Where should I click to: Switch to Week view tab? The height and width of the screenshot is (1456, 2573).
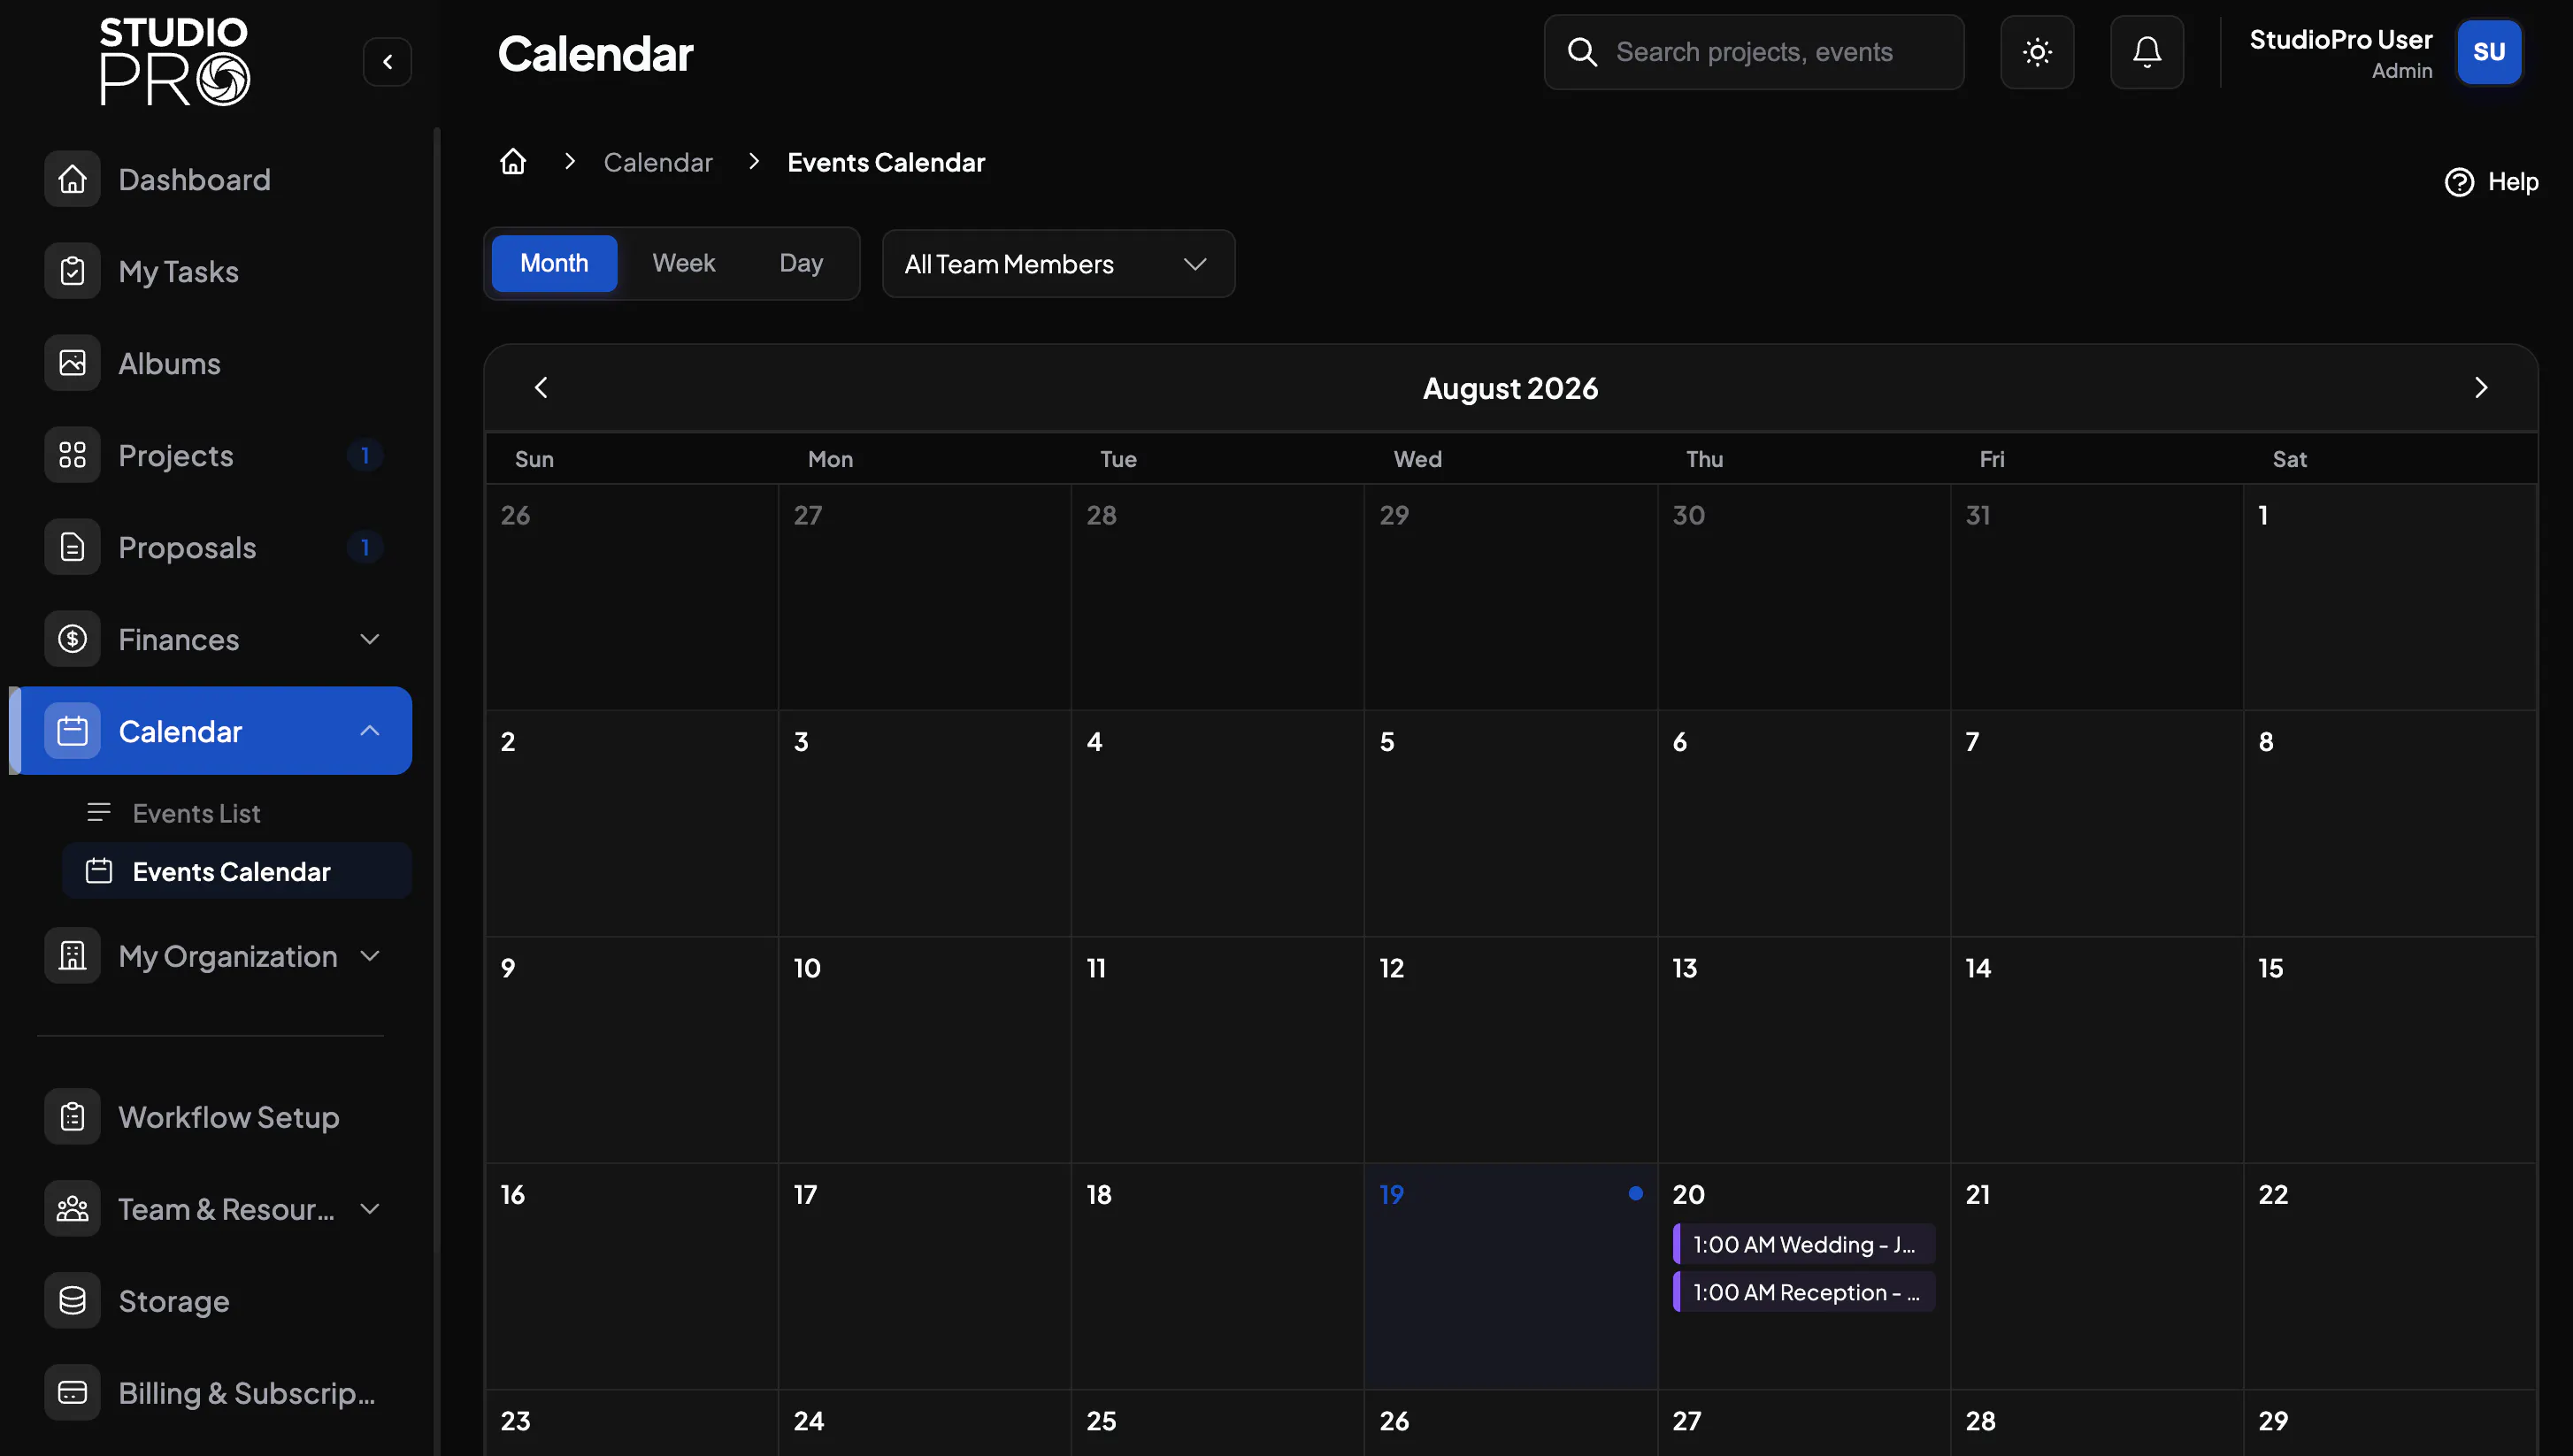[684, 263]
